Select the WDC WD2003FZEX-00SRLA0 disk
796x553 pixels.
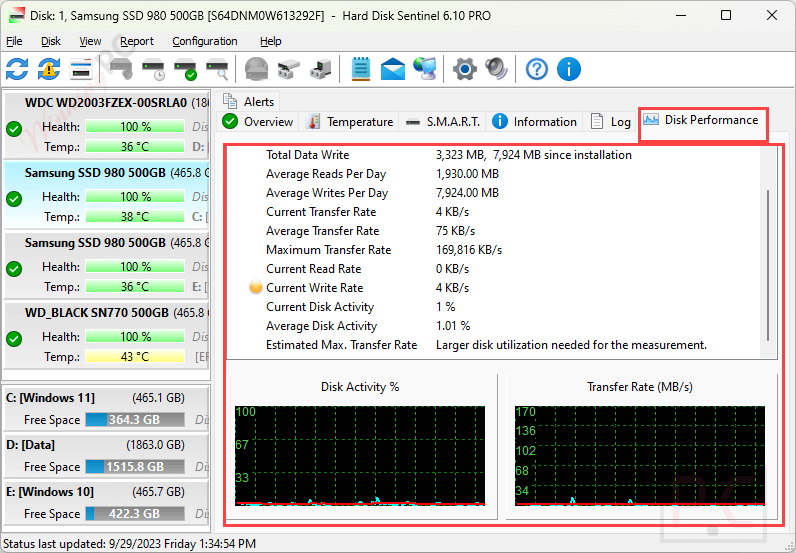click(x=106, y=125)
